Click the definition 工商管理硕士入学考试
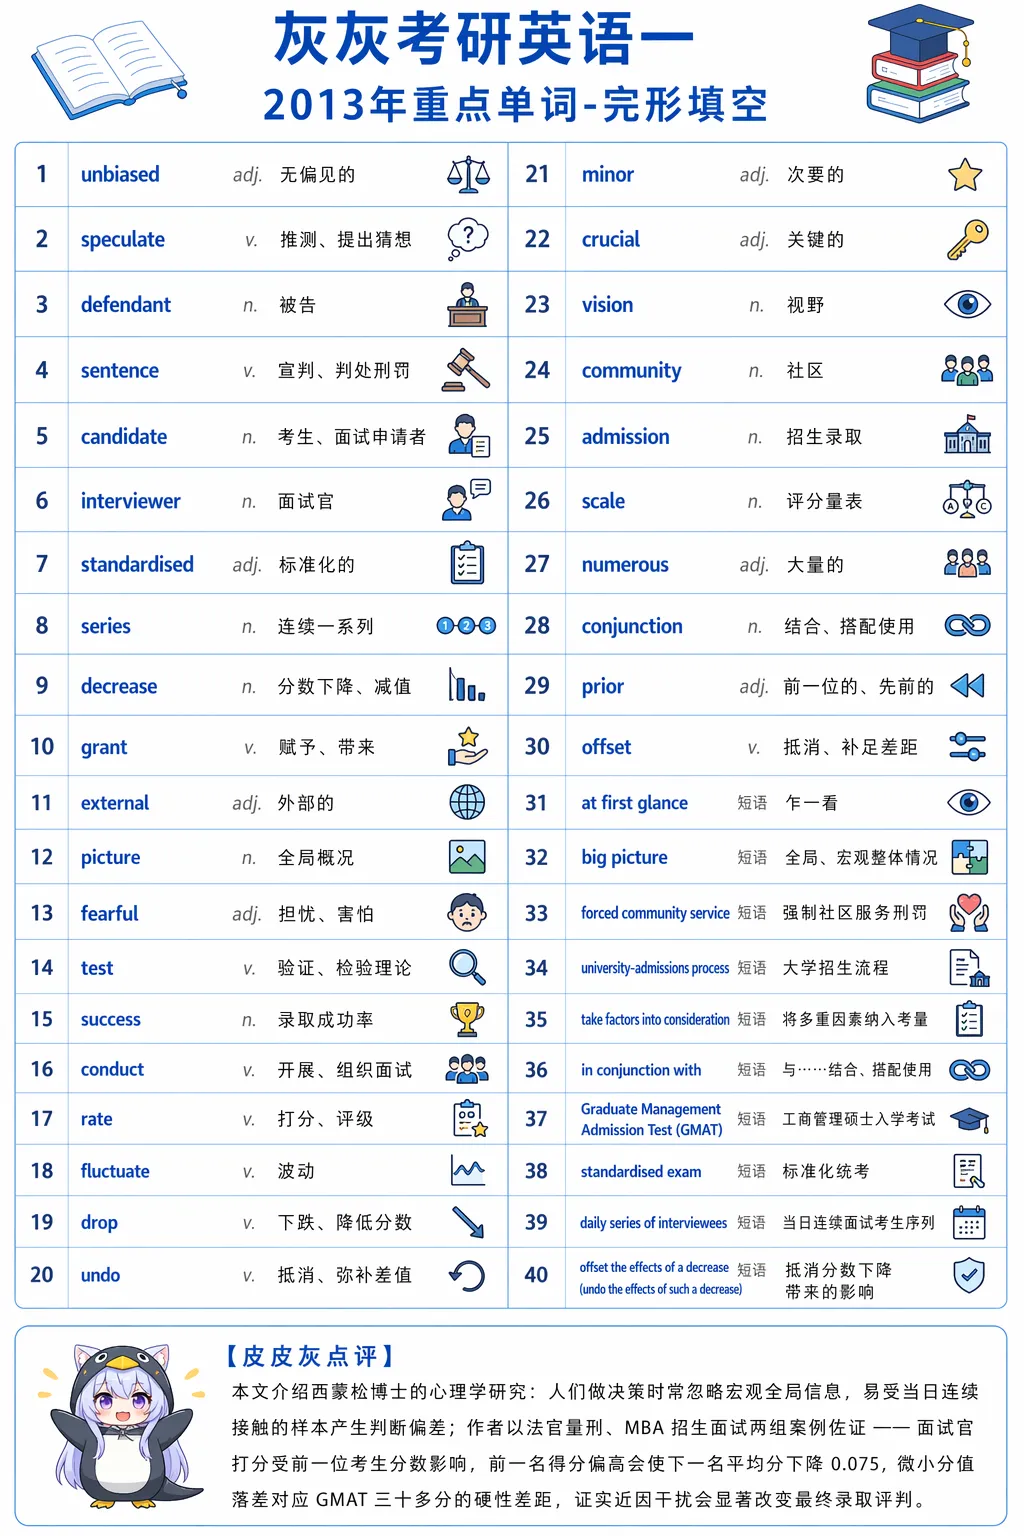Screen dimensions: 1024x1536 [859, 1119]
